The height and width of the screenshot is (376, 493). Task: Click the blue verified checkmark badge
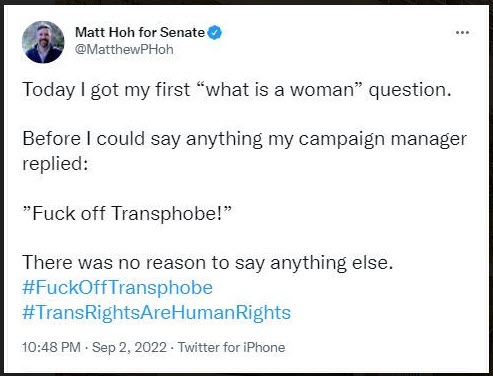[215, 33]
